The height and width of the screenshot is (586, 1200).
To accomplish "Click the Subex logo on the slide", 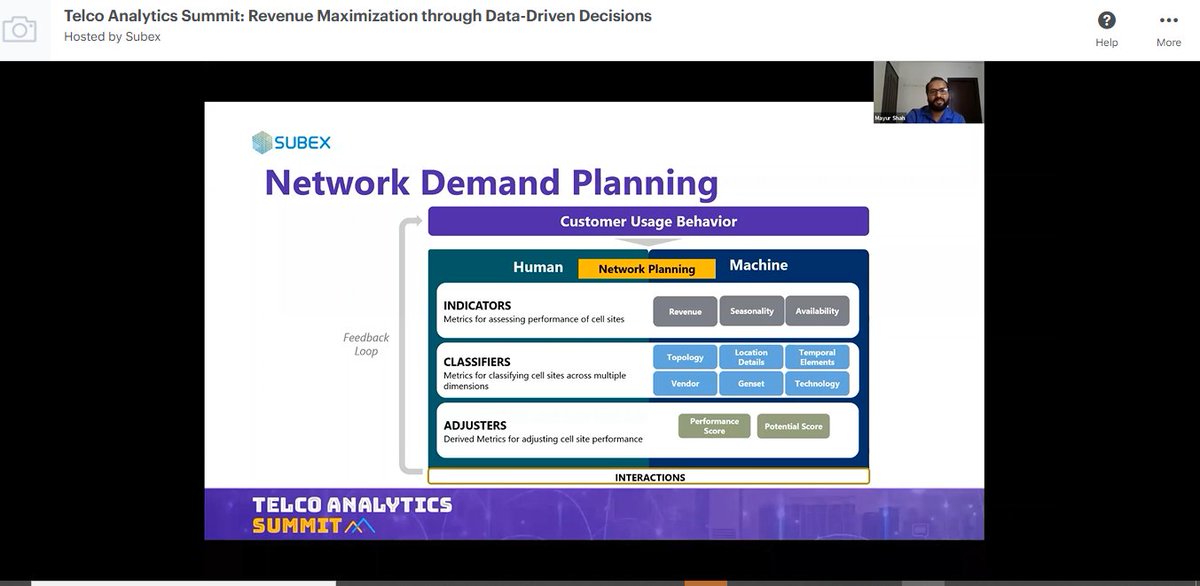I will [291, 142].
